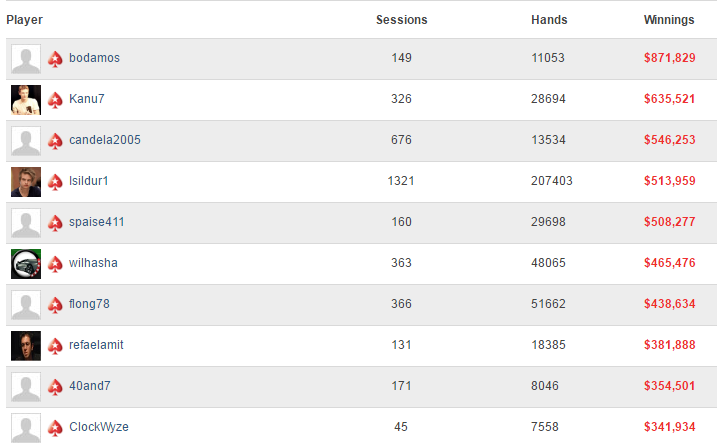Sort the table by the Sessions column header
This screenshot has width=717, height=447.
401,20
